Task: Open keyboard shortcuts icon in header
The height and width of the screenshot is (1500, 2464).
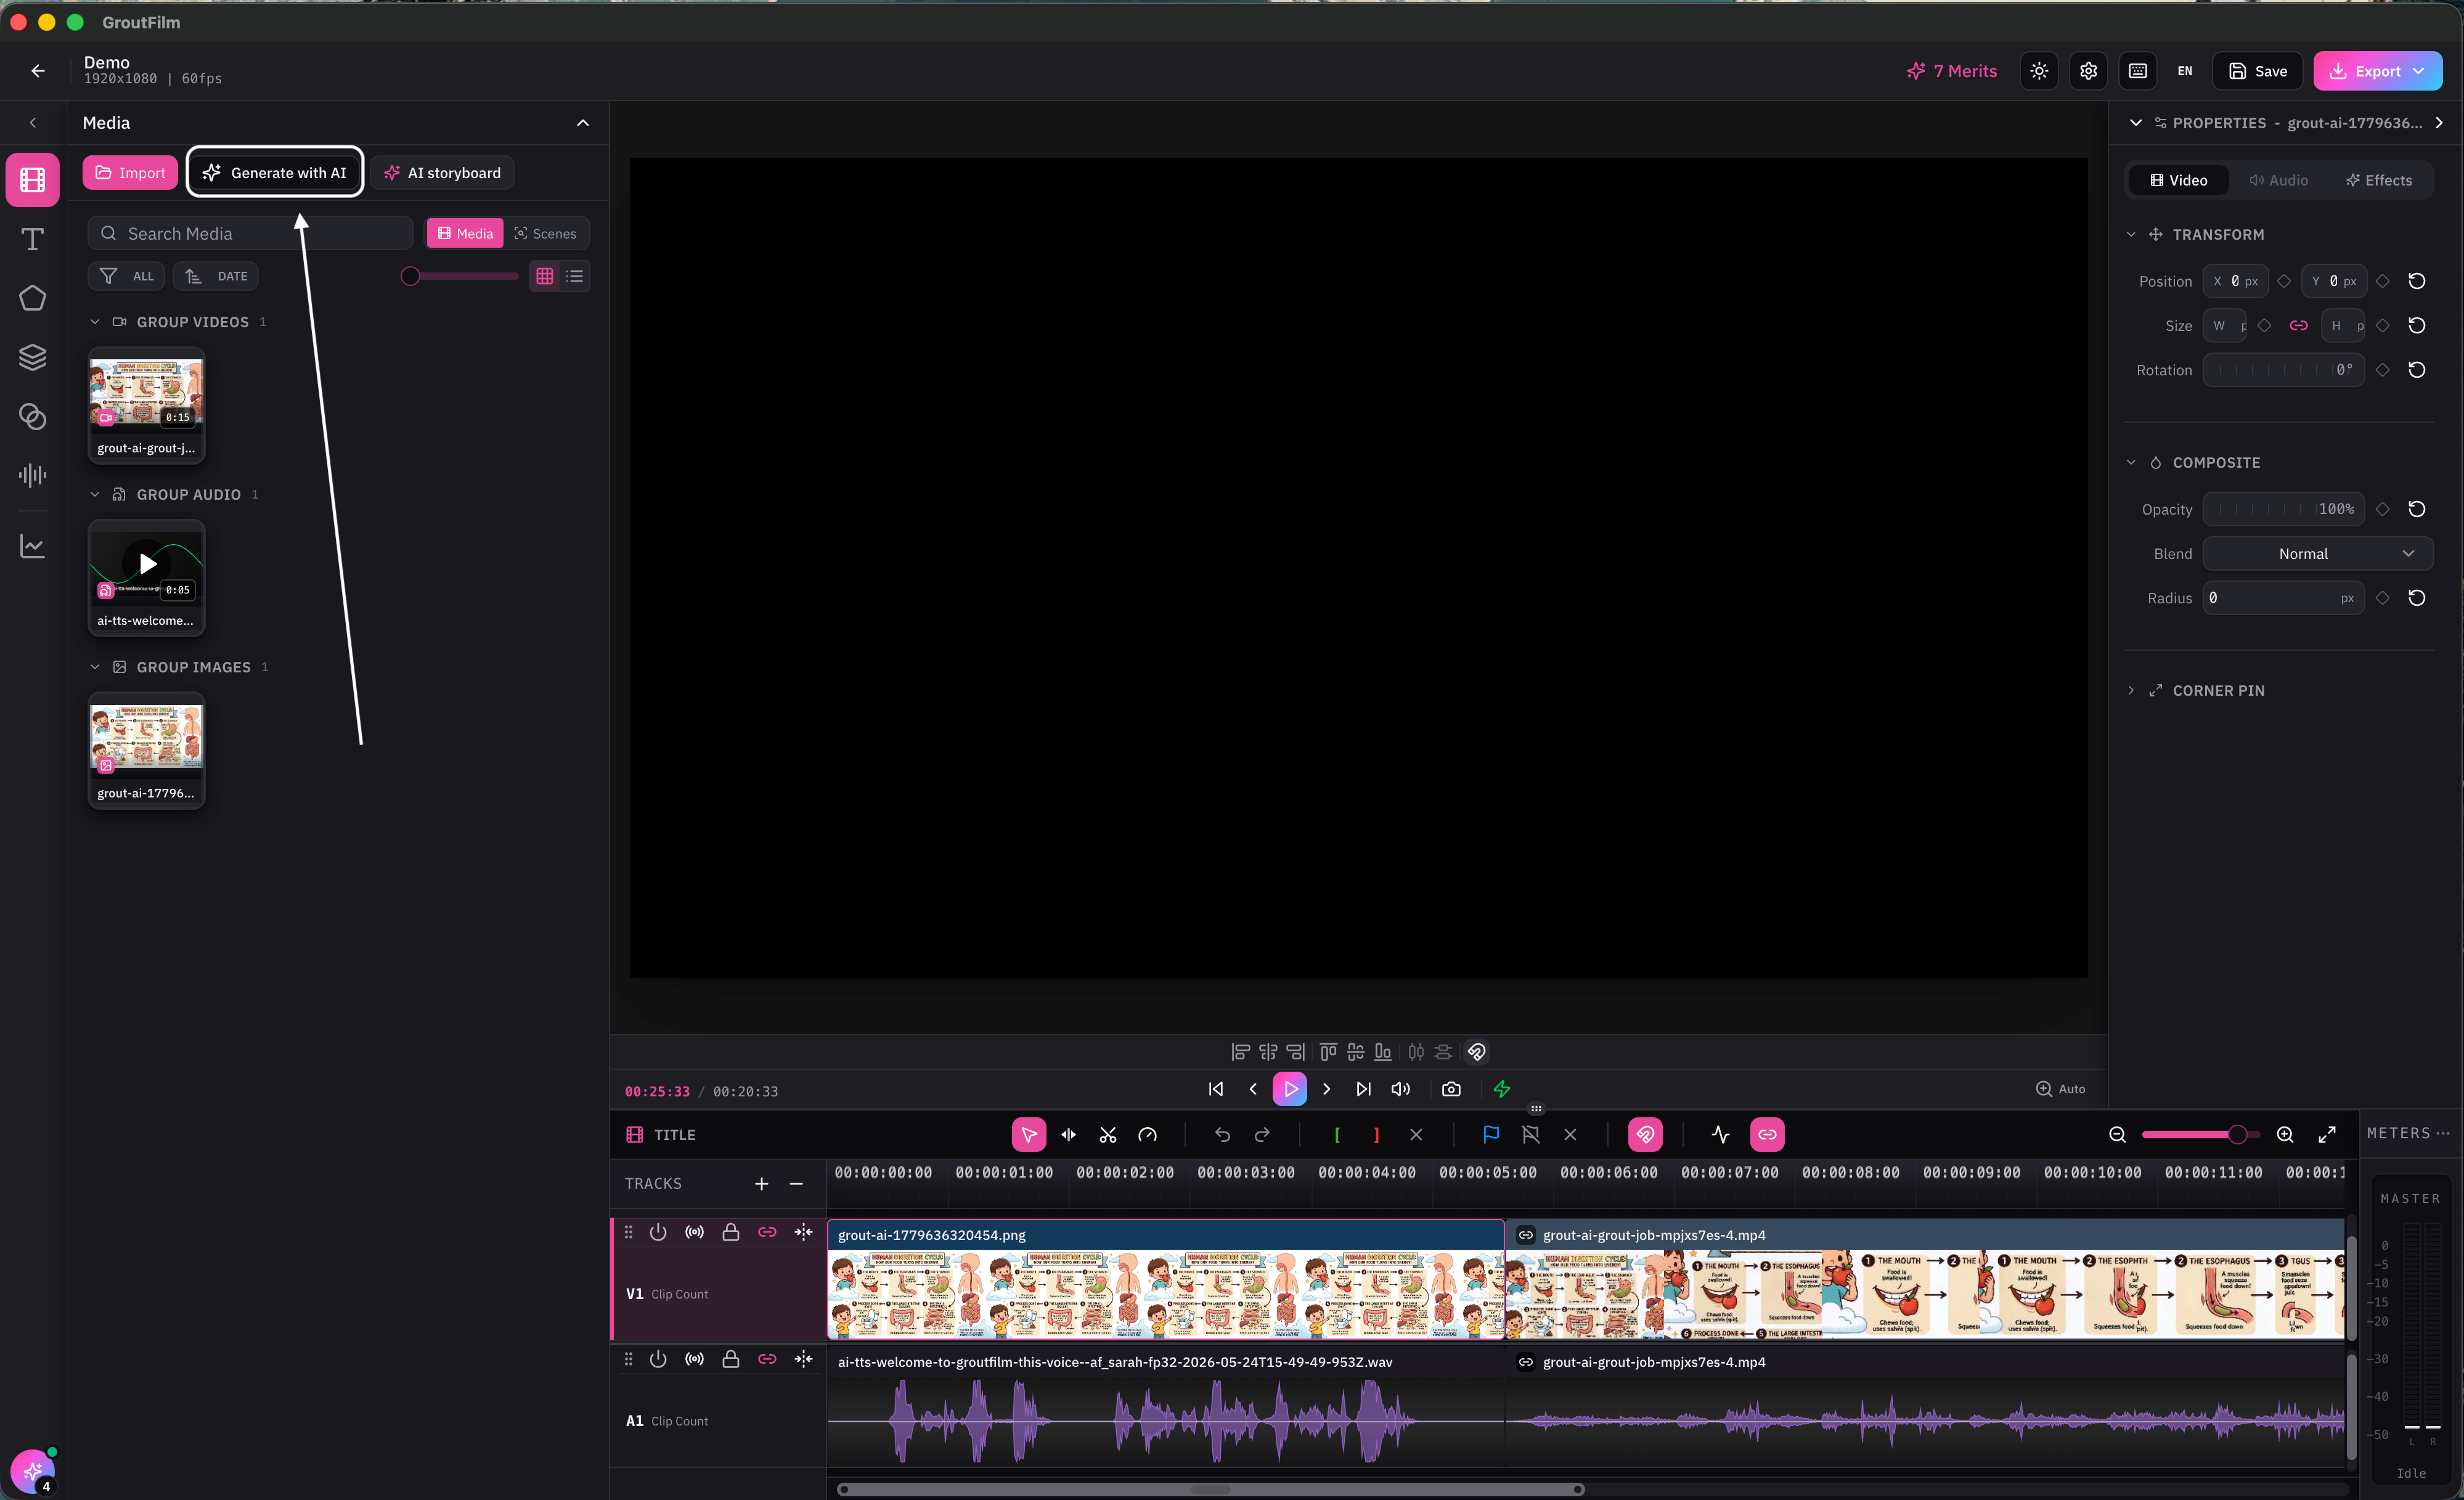Action: pos(2138,71)
